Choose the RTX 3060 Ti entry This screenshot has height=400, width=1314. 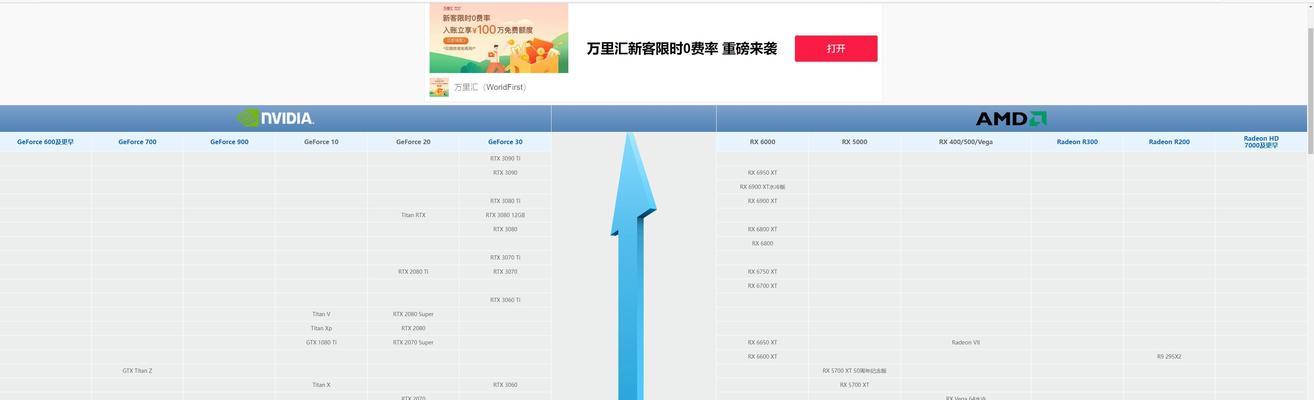(505, 300)
